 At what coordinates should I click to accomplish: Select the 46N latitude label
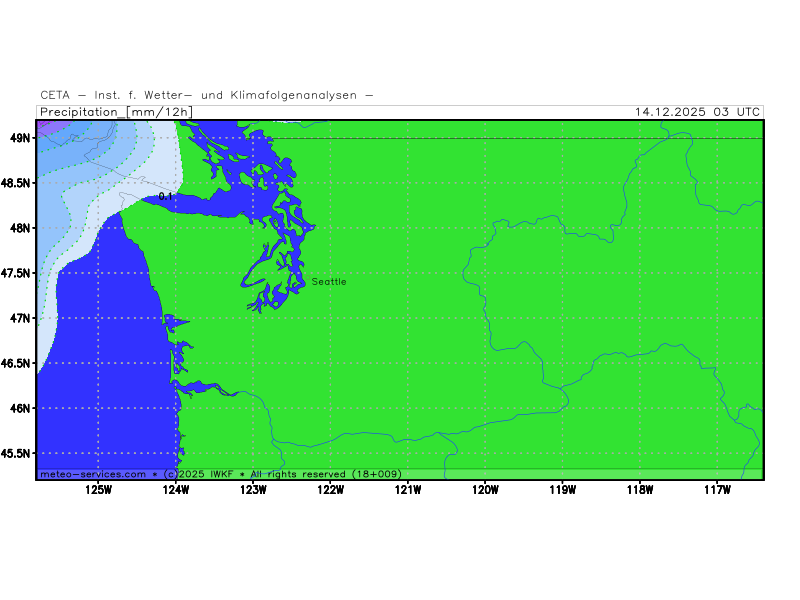[x=19, y=408]
